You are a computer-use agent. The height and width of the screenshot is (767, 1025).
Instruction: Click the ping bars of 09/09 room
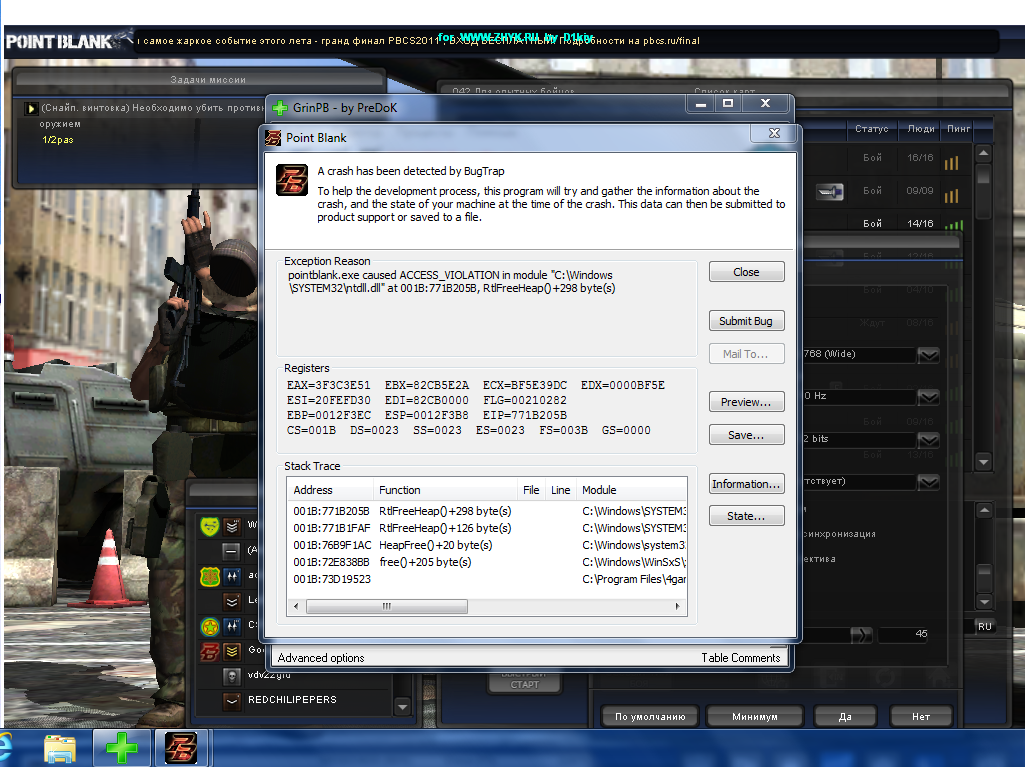pos(951,195)
